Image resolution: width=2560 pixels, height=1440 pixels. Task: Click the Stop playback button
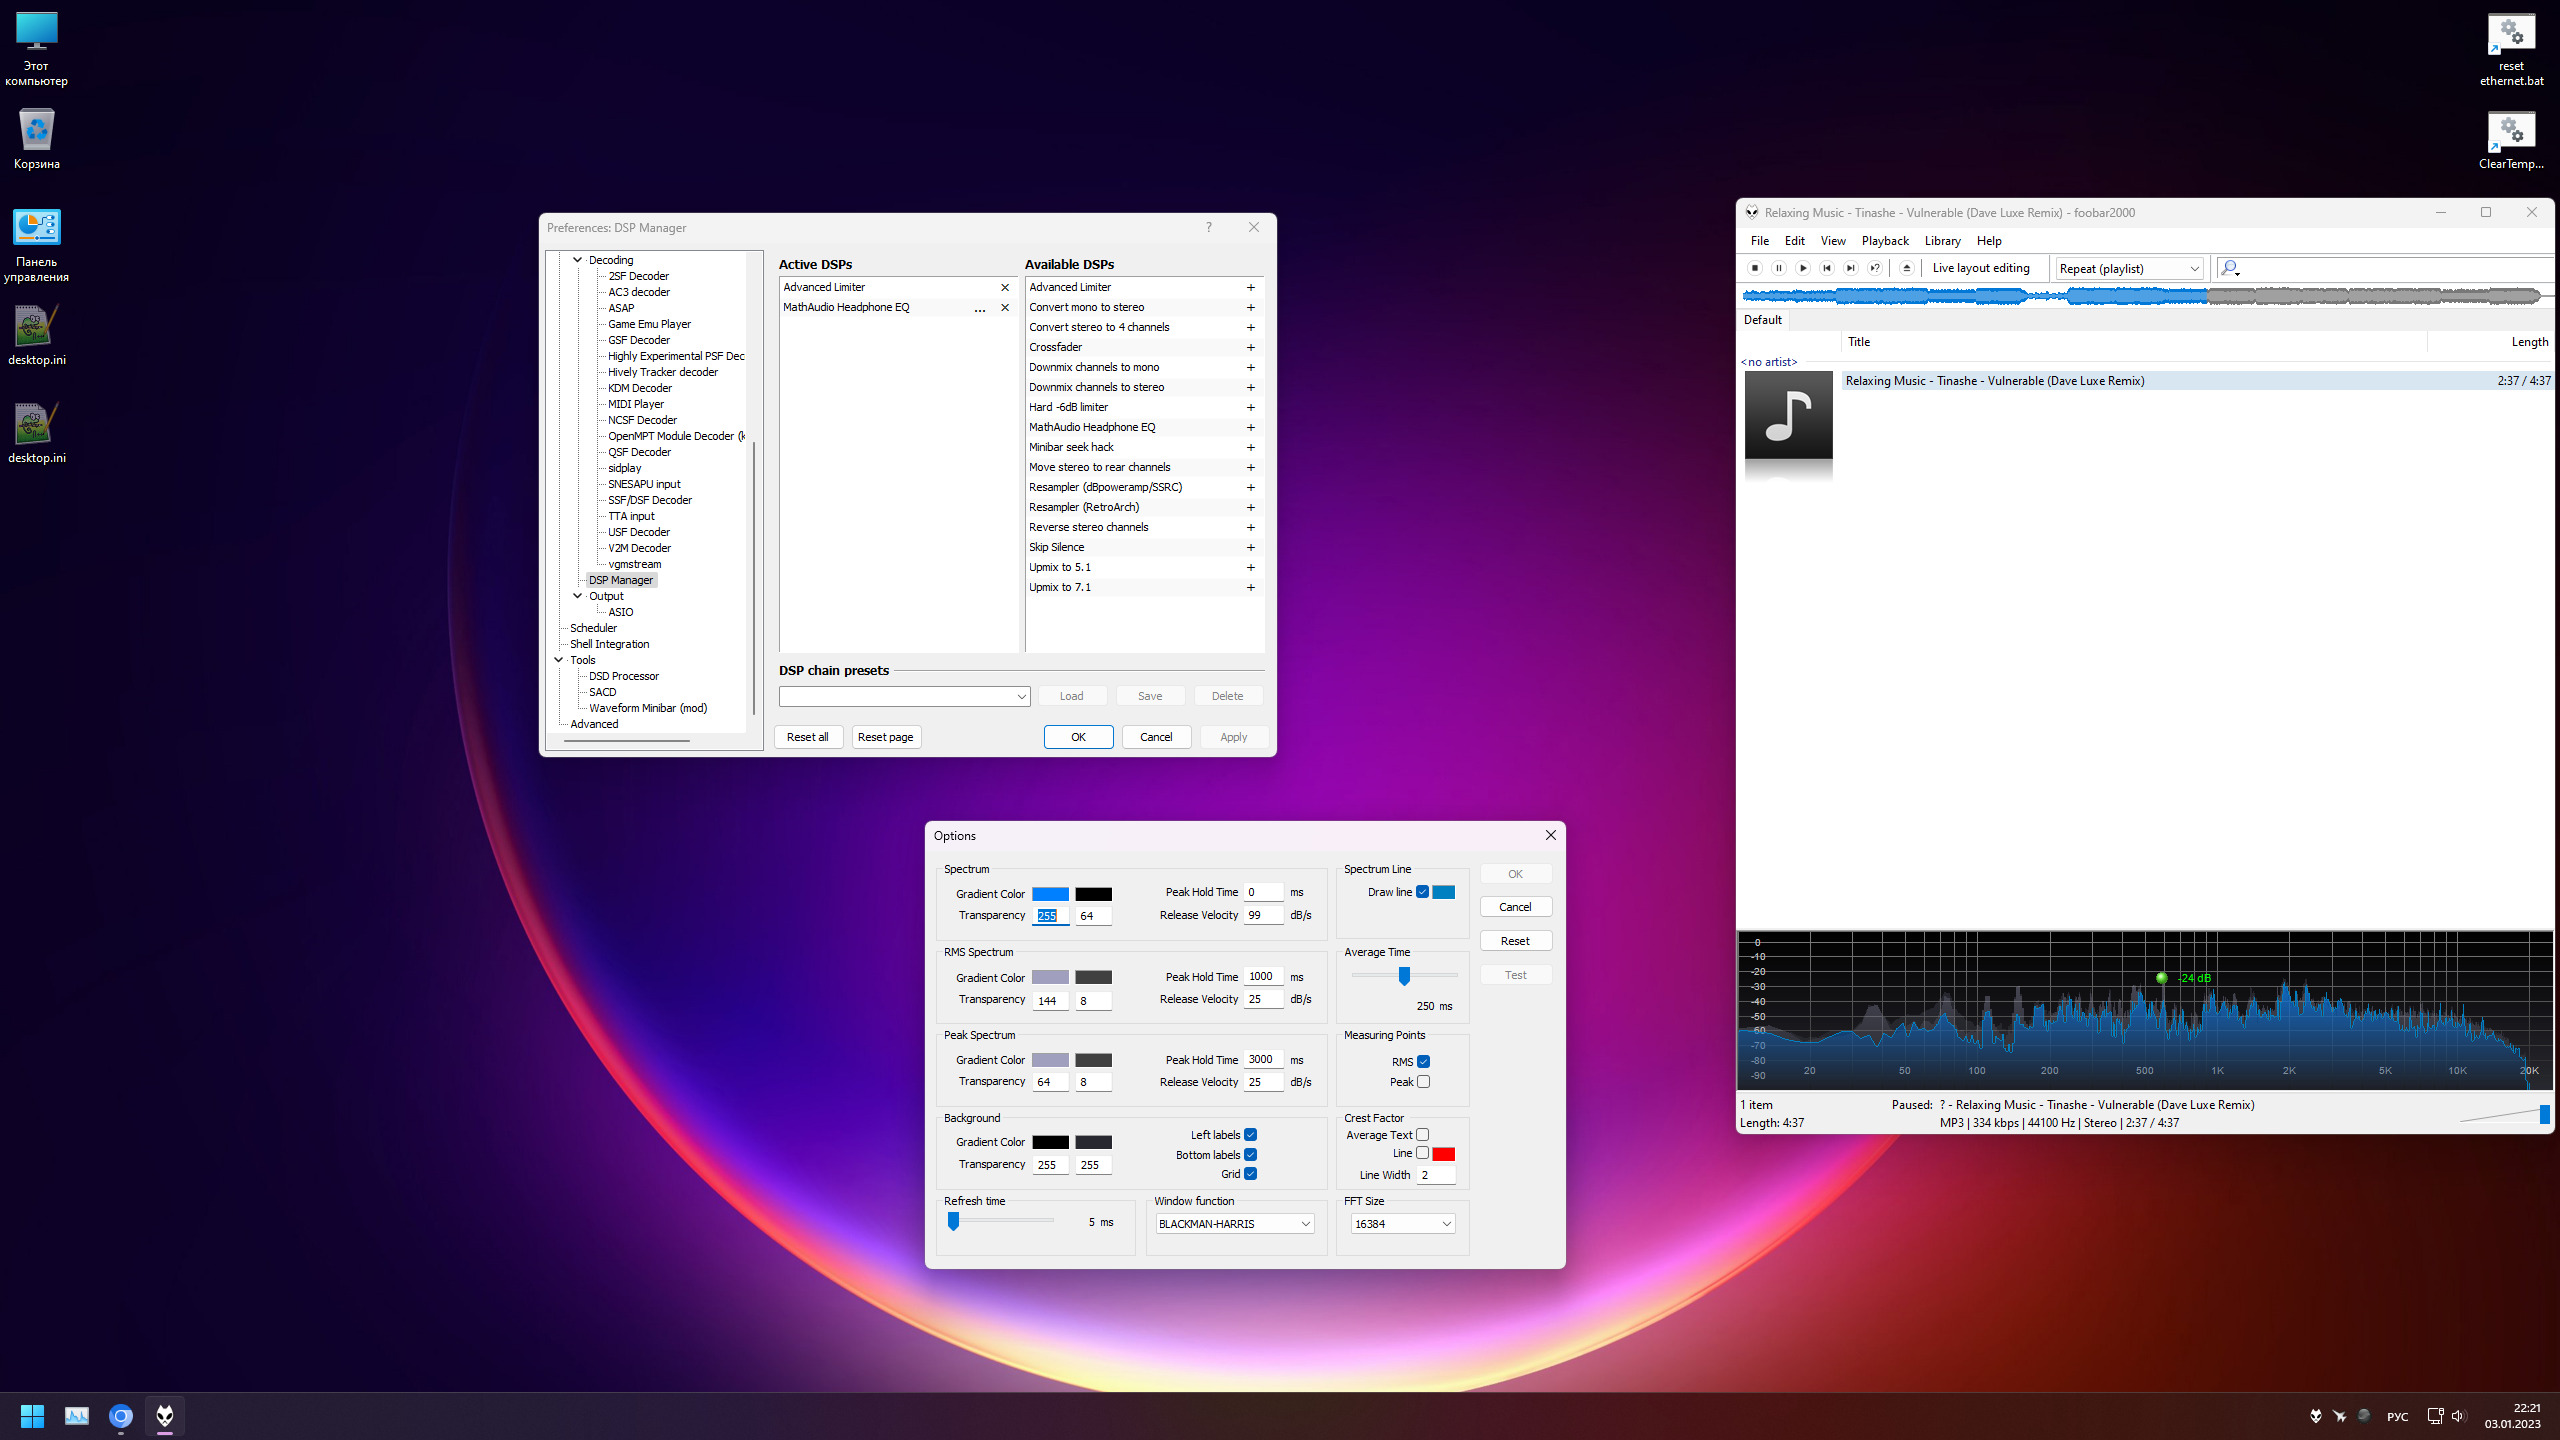(x=1754, y=268)
